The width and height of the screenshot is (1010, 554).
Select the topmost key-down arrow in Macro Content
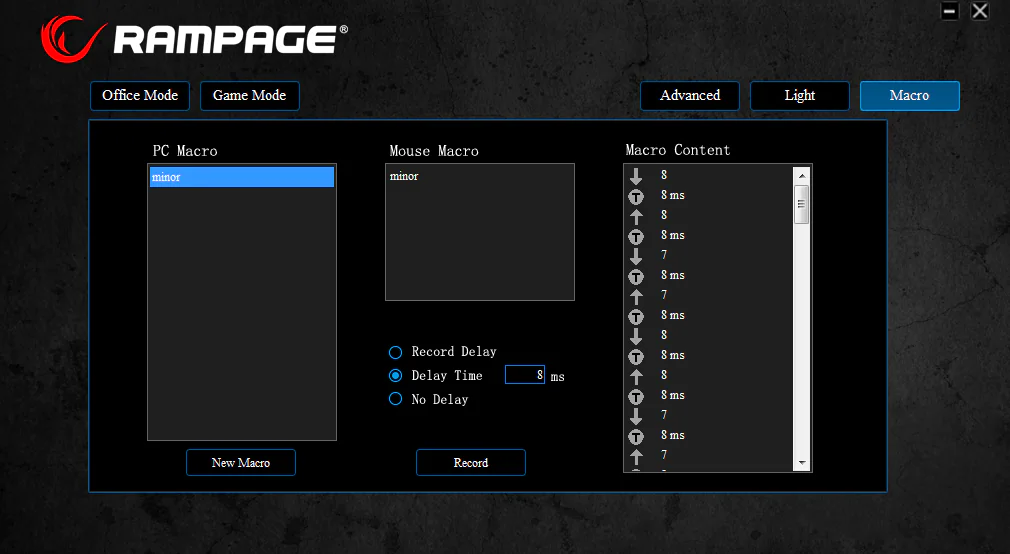coord(636,176)
